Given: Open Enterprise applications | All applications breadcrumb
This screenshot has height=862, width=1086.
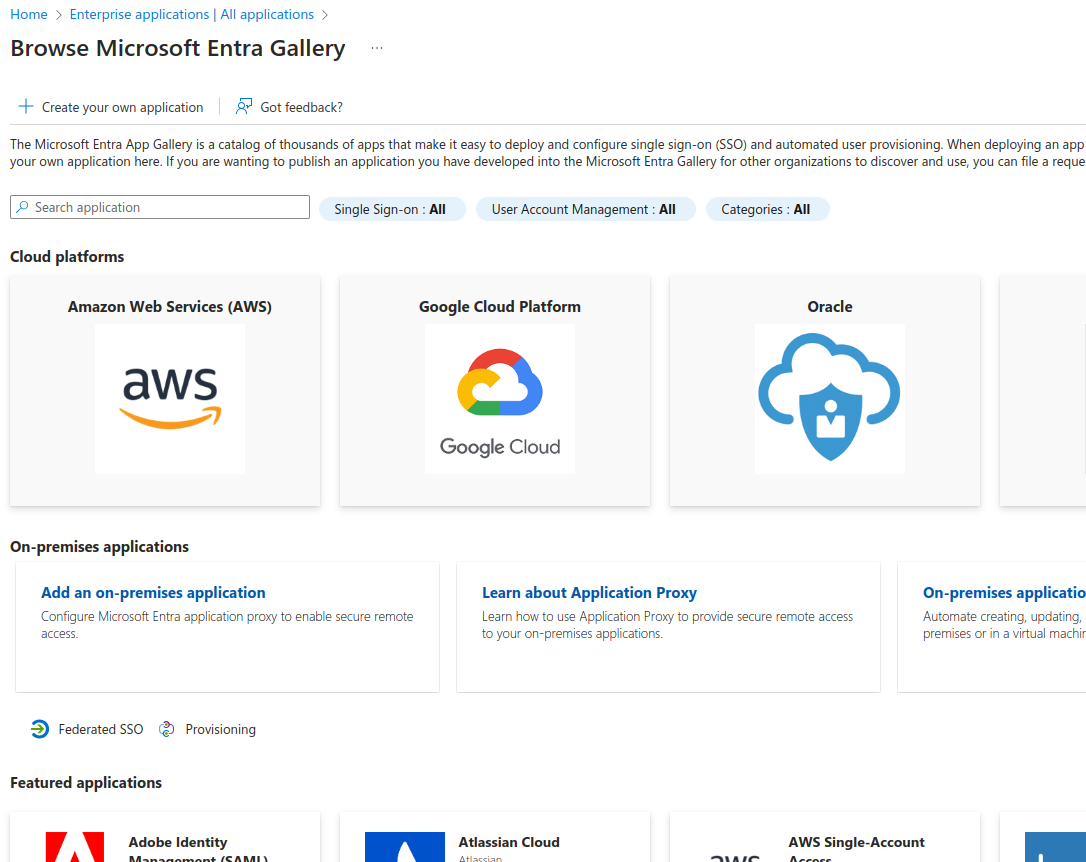Looking at the screenshot, I should coord(192,15).
